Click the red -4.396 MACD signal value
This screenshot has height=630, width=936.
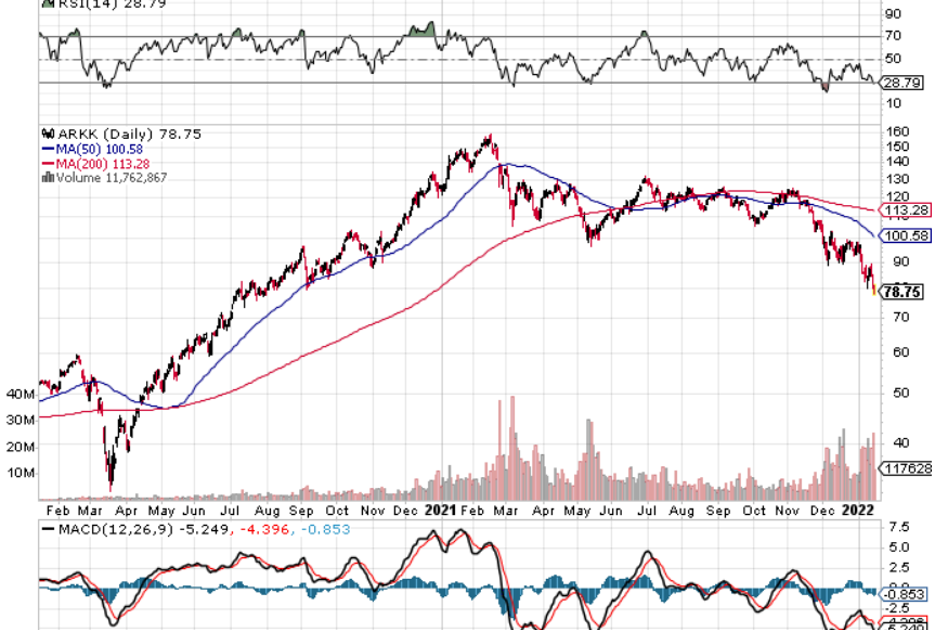(258, 530)
